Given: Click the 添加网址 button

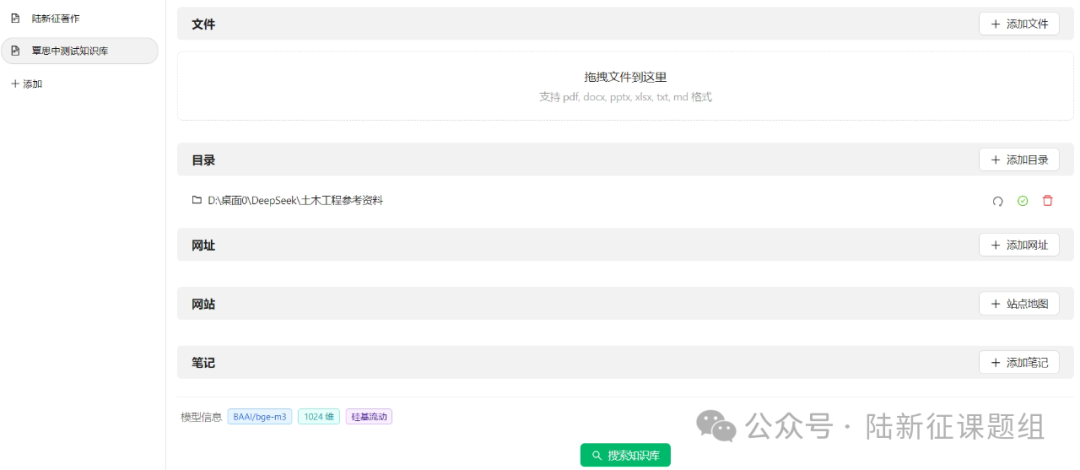Looking at the screenshot, I should click(x=1018, y=245).
